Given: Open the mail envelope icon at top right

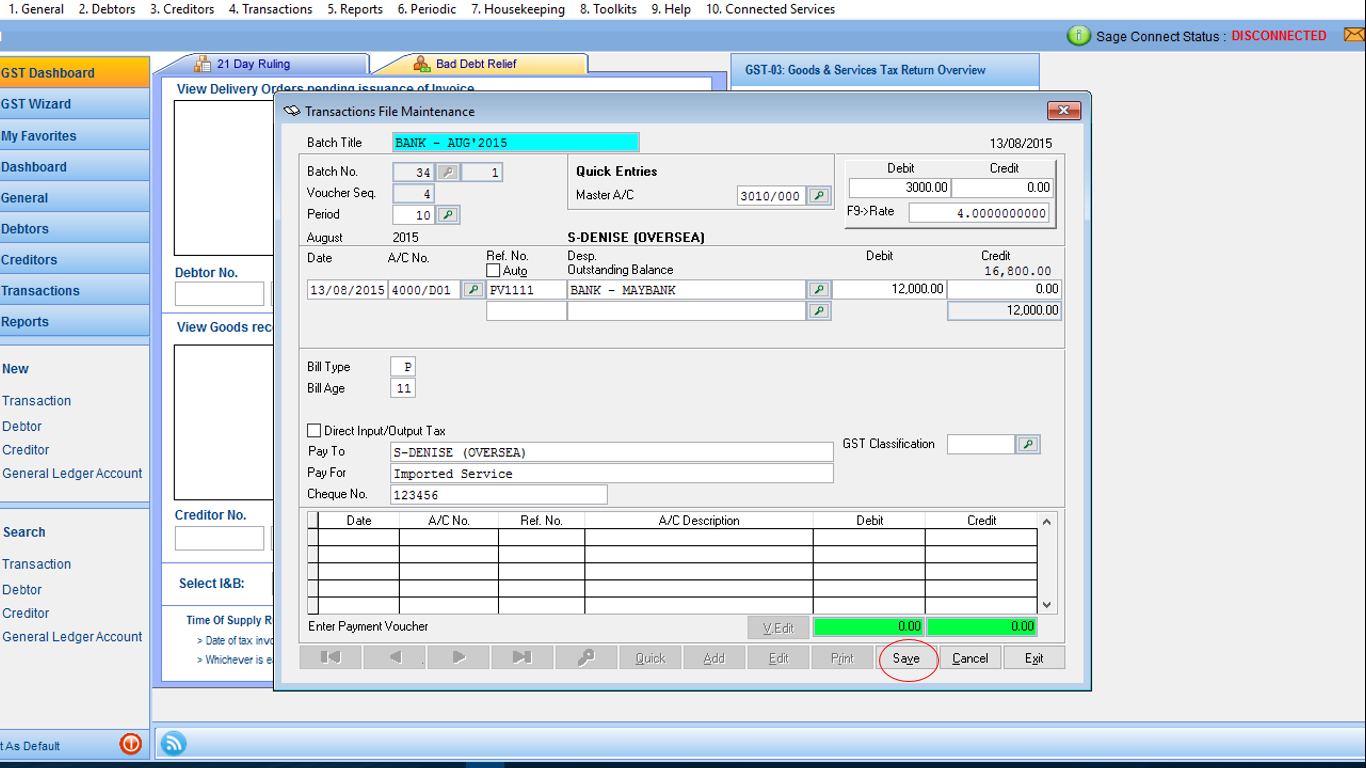Looking at the screenshot, I should coord(1354,36).
